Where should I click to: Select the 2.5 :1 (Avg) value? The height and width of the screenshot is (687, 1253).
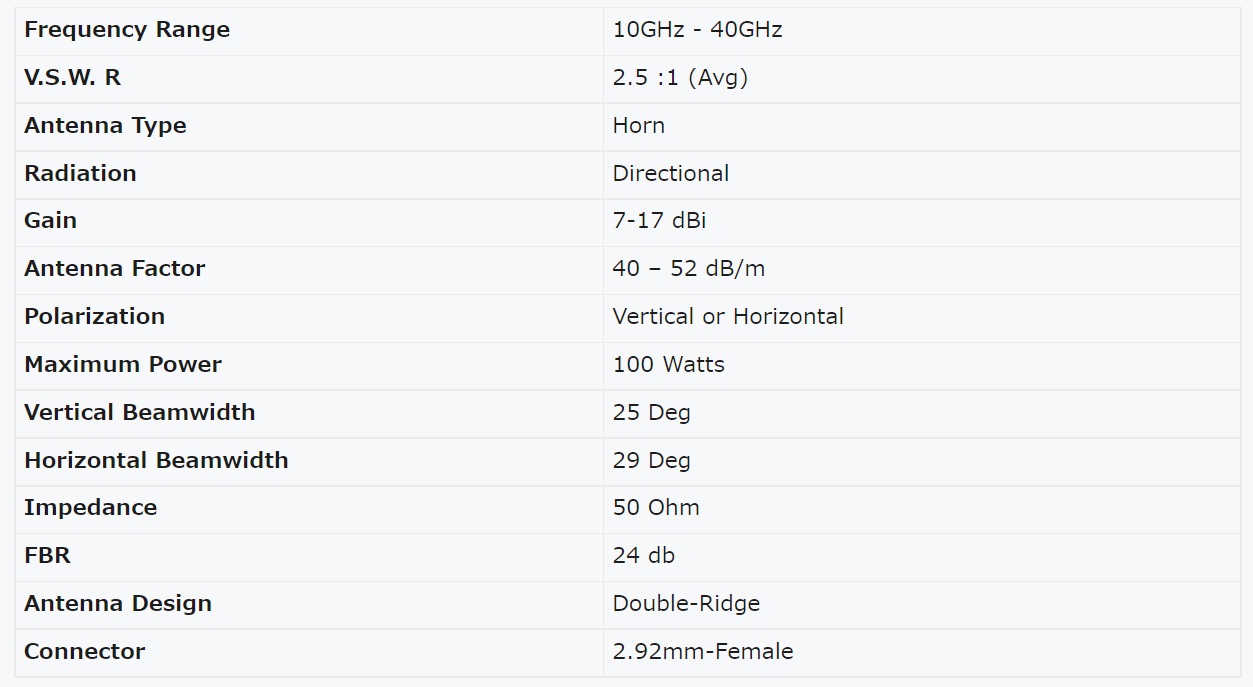point(680,78)
